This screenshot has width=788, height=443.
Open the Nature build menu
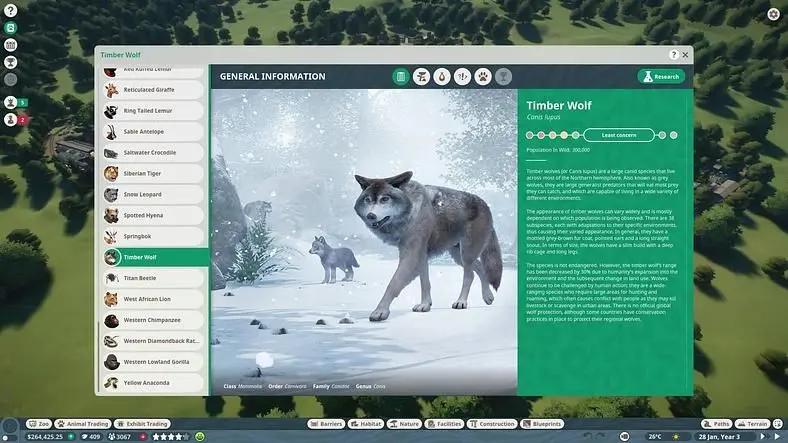[x=404, y=424]
